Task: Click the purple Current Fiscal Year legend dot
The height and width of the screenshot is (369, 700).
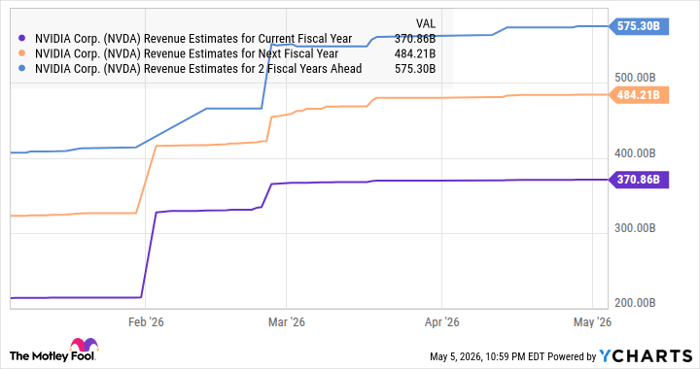Action: pyautogui.click(x=22, y=39)
